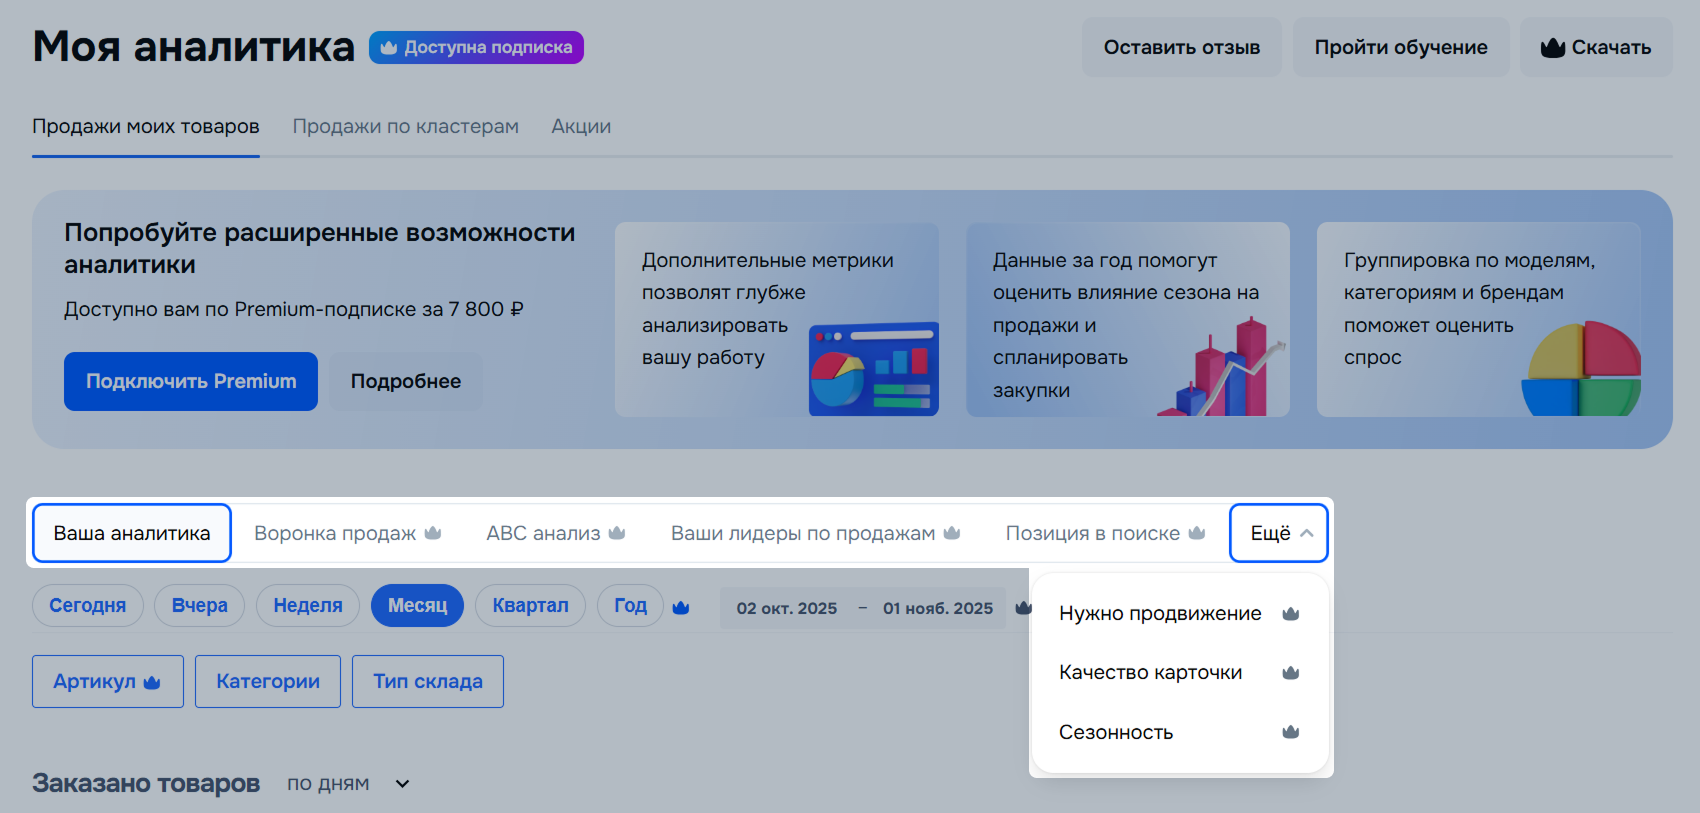Select the Квартал period chip
The width and height of the screenshot is (1700, 813).
tap(530, 606)
